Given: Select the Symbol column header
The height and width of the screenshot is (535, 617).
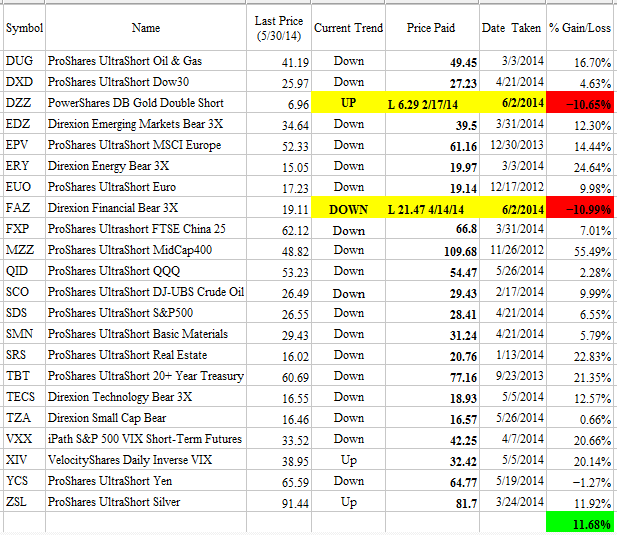Looking at the screenshot, I should coord(24,28).
